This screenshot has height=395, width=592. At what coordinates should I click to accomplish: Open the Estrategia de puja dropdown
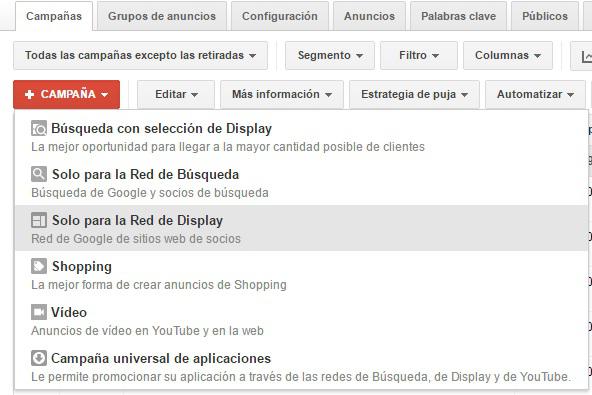(x=414, y=94)
